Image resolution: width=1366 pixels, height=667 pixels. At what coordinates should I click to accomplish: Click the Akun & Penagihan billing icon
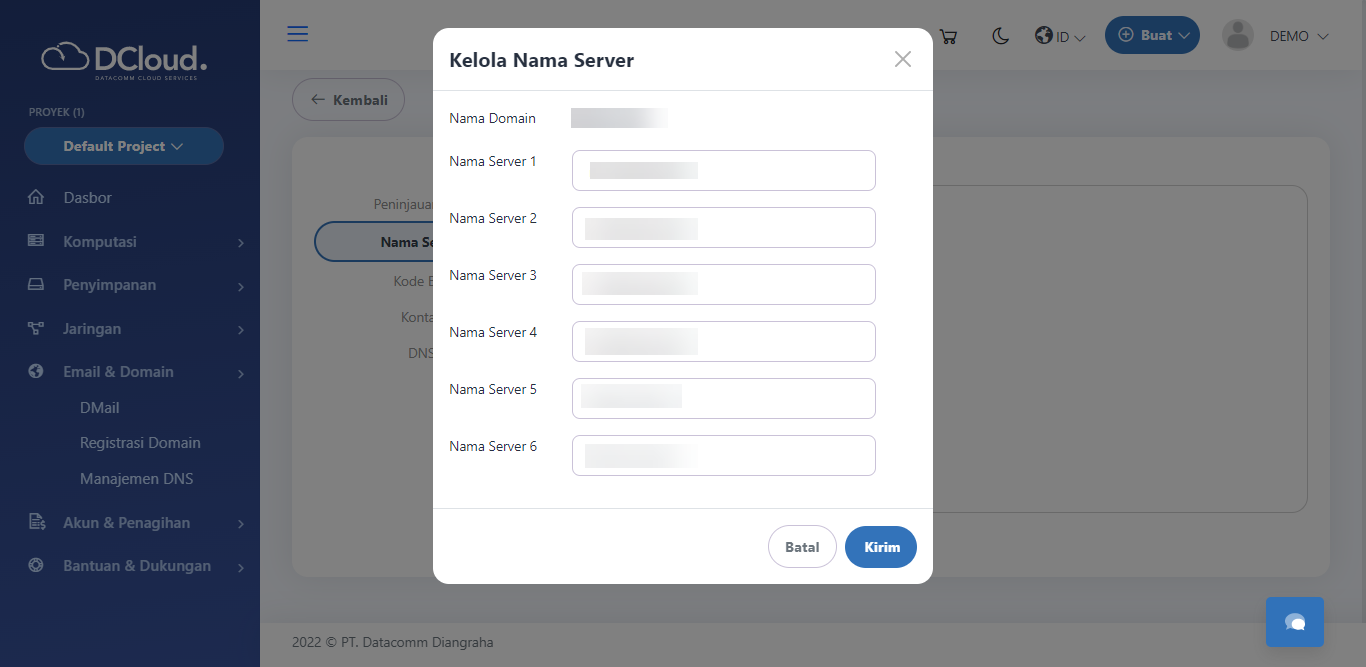point(35,522)
